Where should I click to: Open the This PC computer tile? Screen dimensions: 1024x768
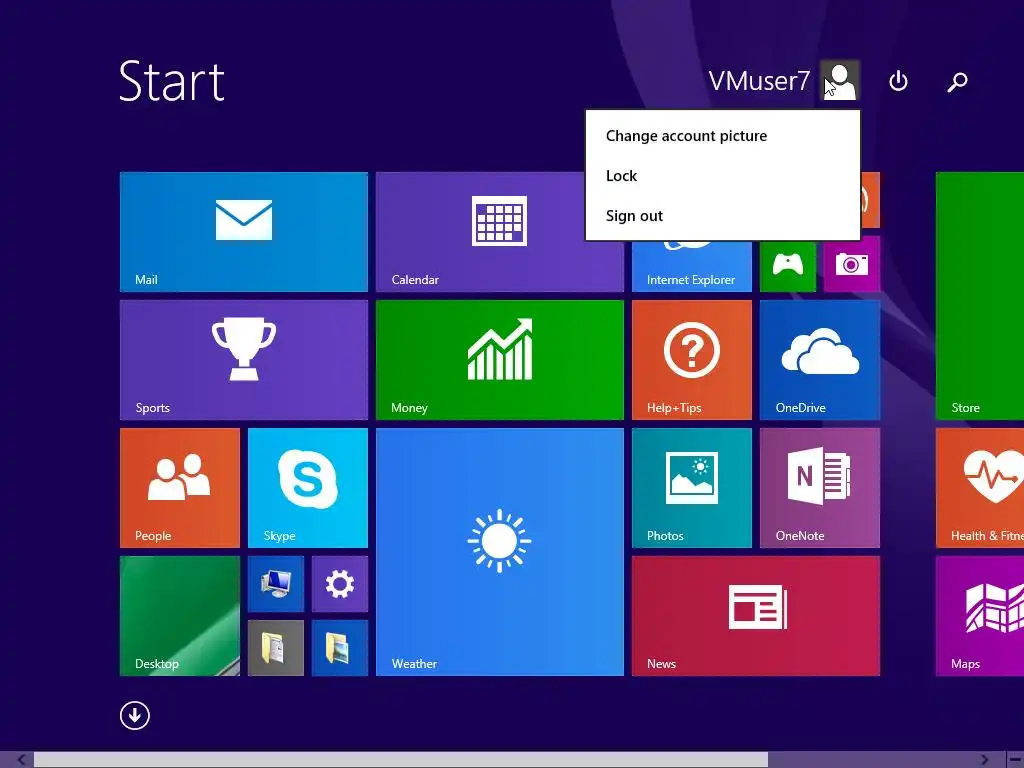[x=276, y=584]
